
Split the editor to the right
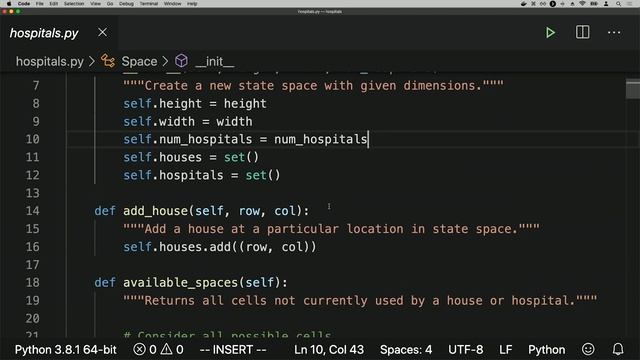[x=582, y=32]
